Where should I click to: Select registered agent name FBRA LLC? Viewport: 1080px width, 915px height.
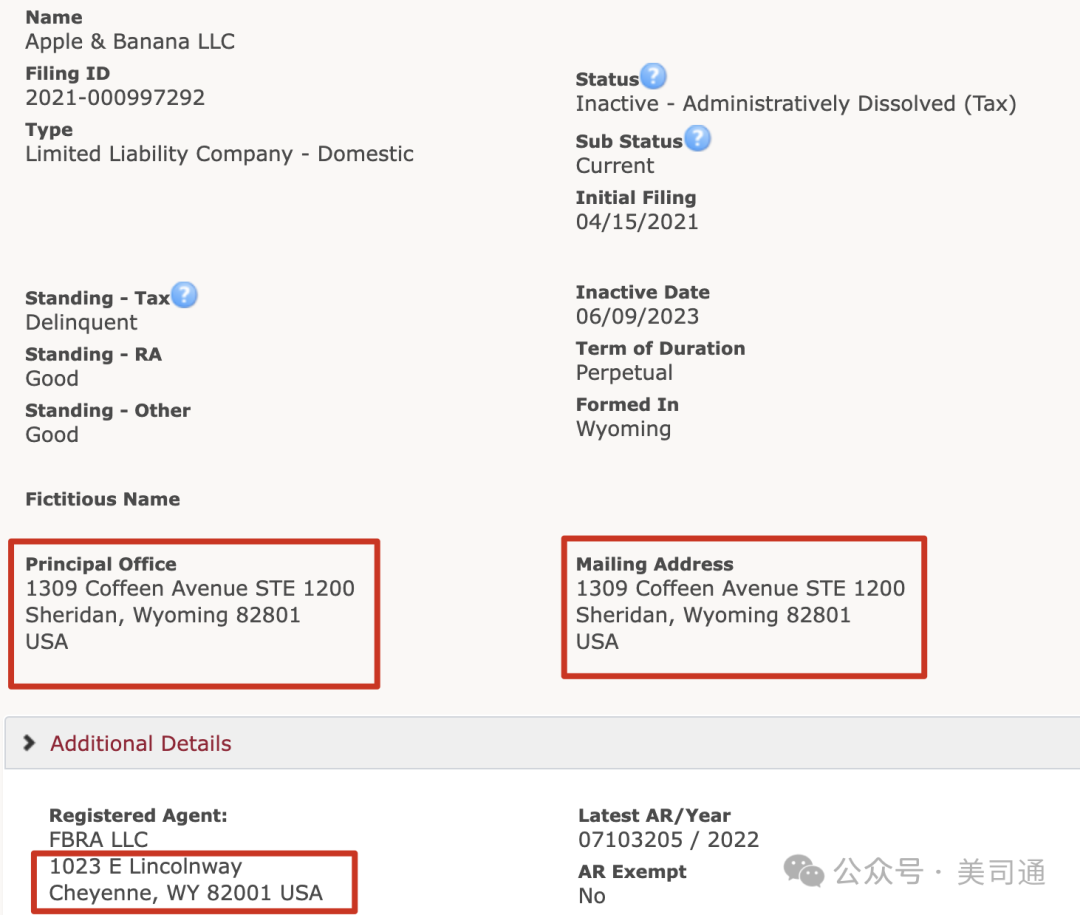click(x=98, y=840)
